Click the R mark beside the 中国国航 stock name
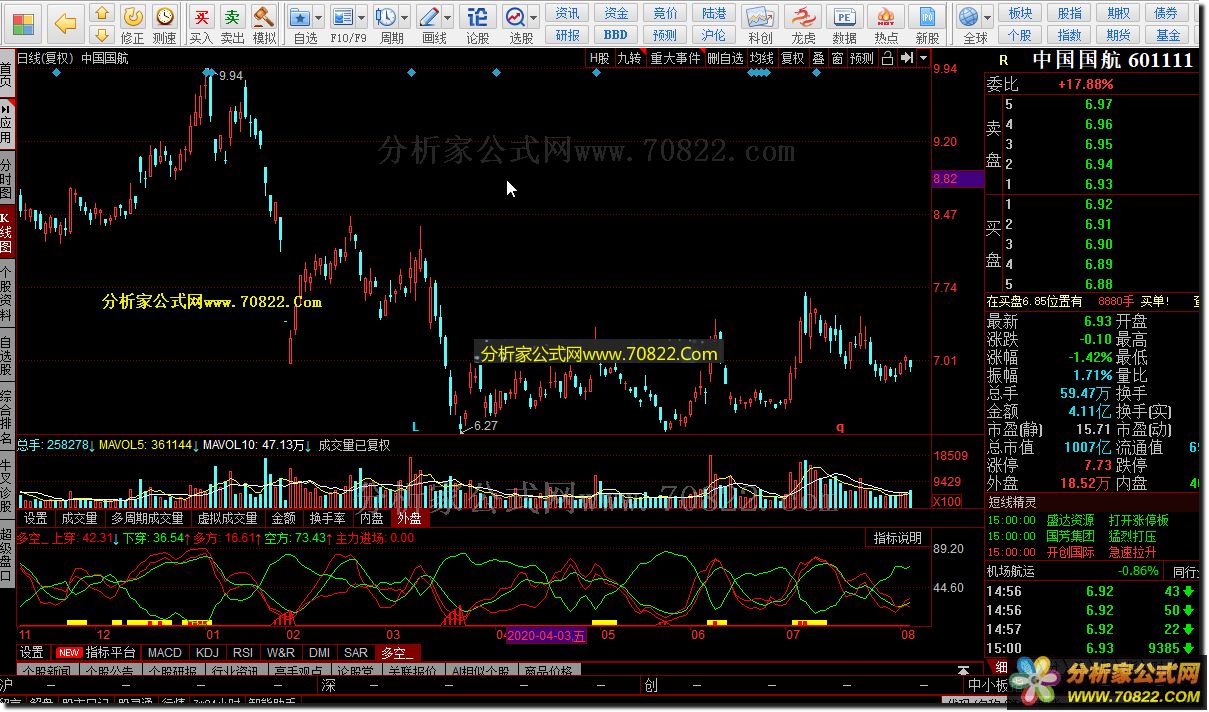This screenshot has height=712, width=1209. point(1004,60)
